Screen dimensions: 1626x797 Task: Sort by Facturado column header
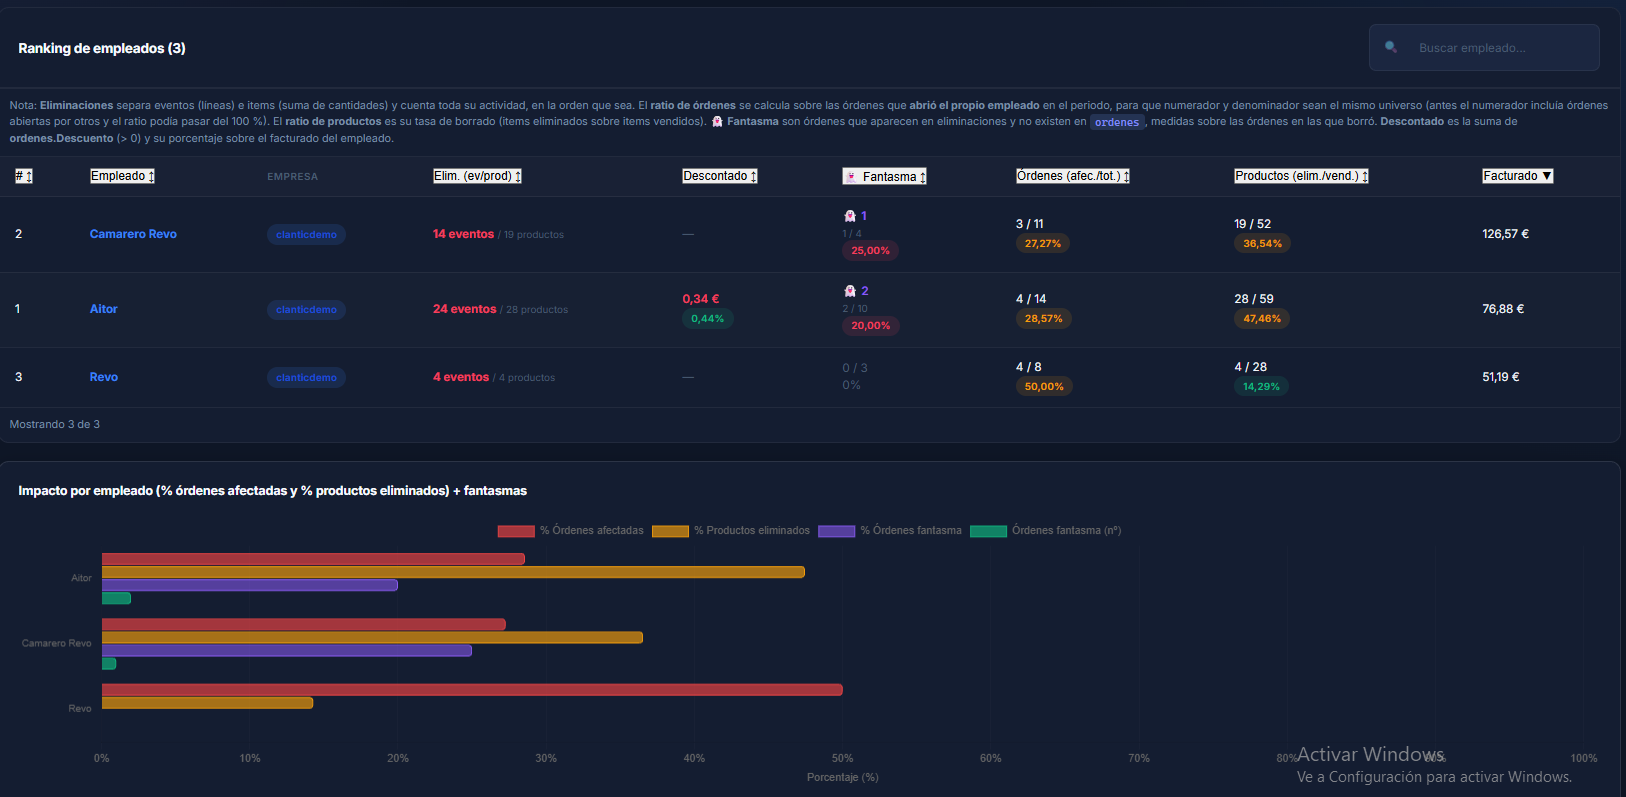tap(1517, 176)
